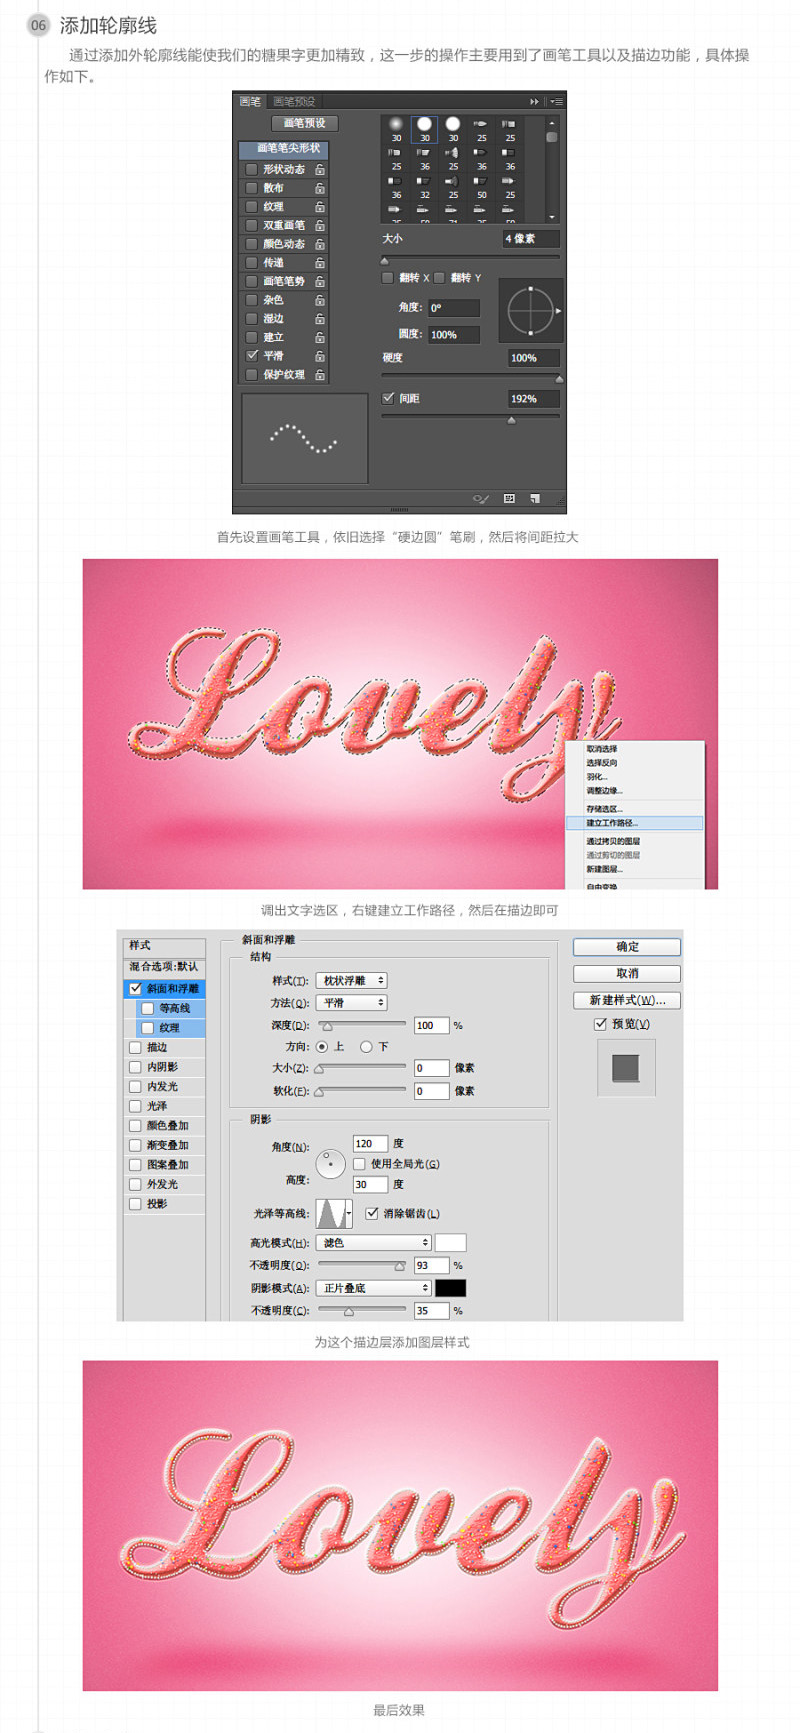The image size is (800, 1733).
Task: Toggle 预览 checkbox
Action: point(600,1024)
